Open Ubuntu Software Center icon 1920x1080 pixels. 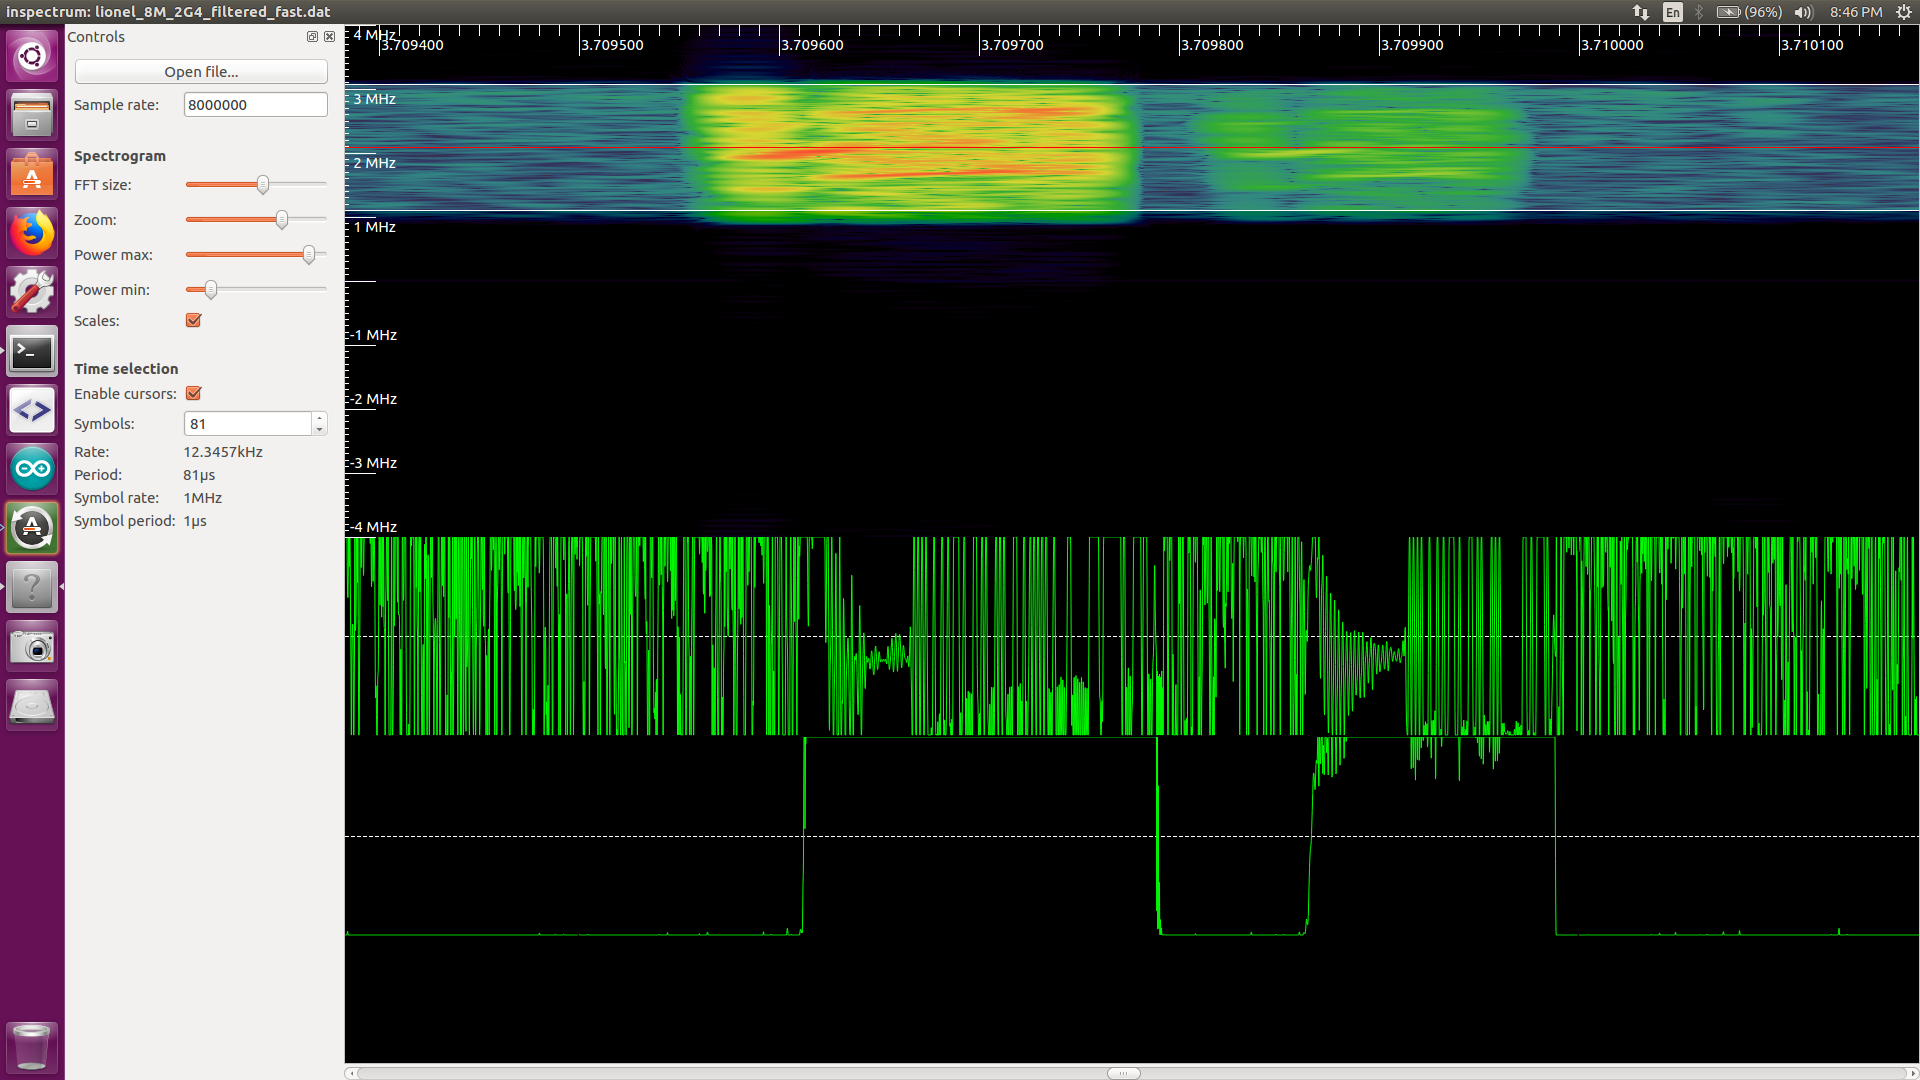pos(32,175)
